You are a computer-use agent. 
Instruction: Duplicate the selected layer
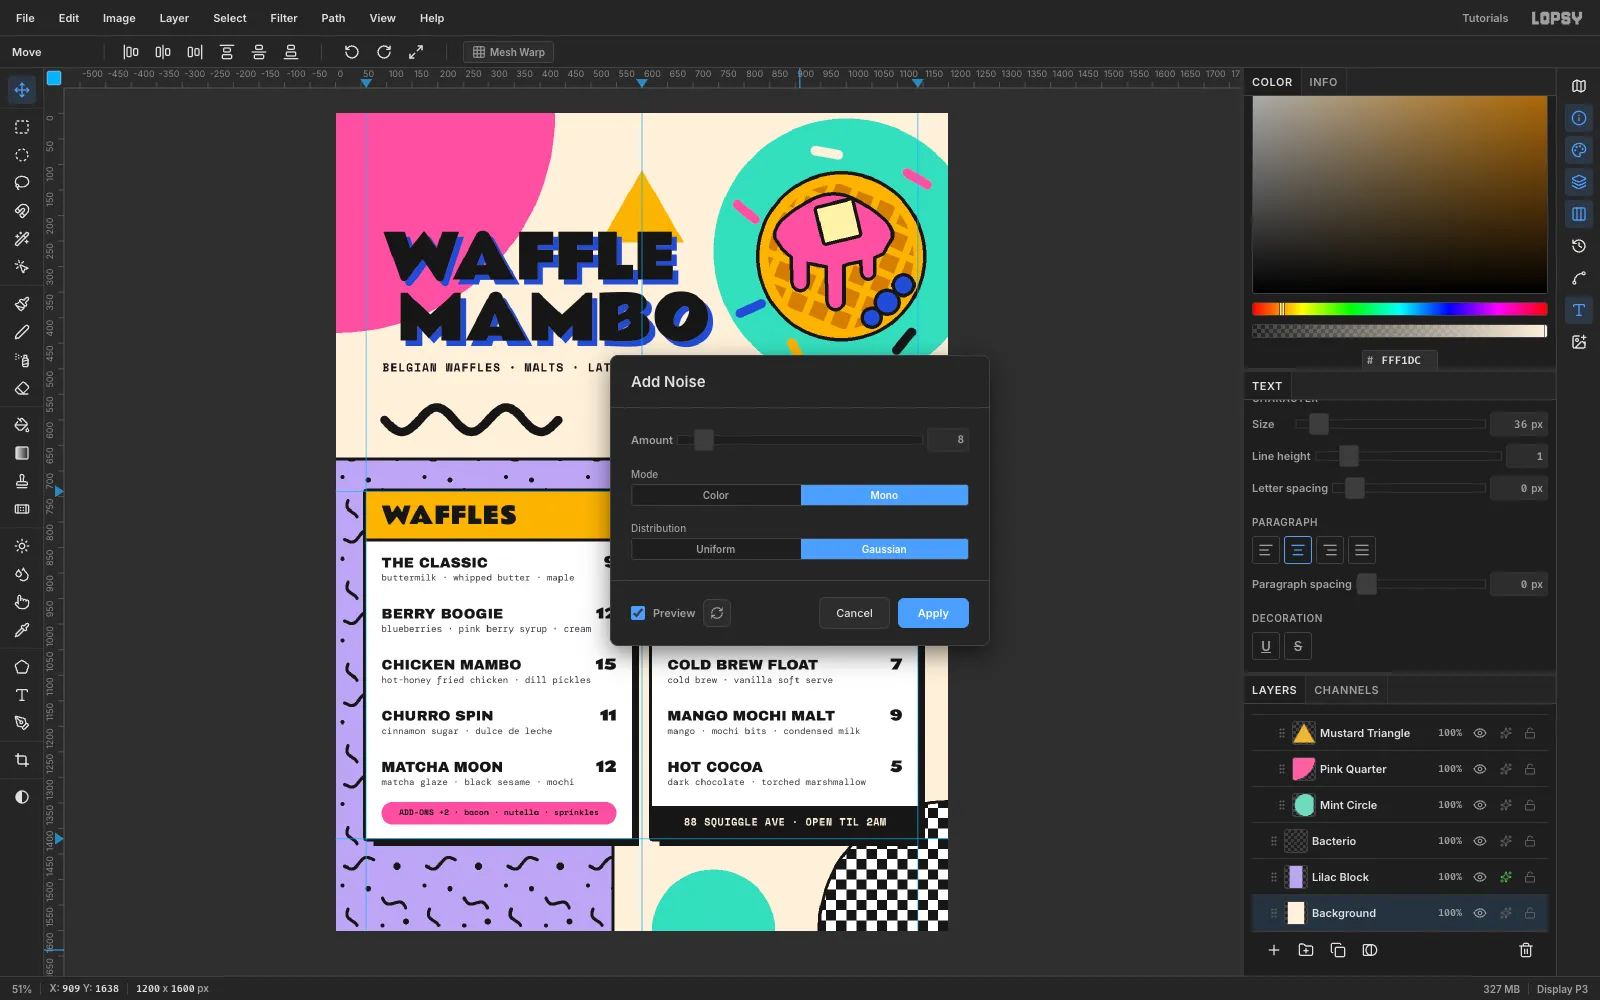(x=1338, y=950)
